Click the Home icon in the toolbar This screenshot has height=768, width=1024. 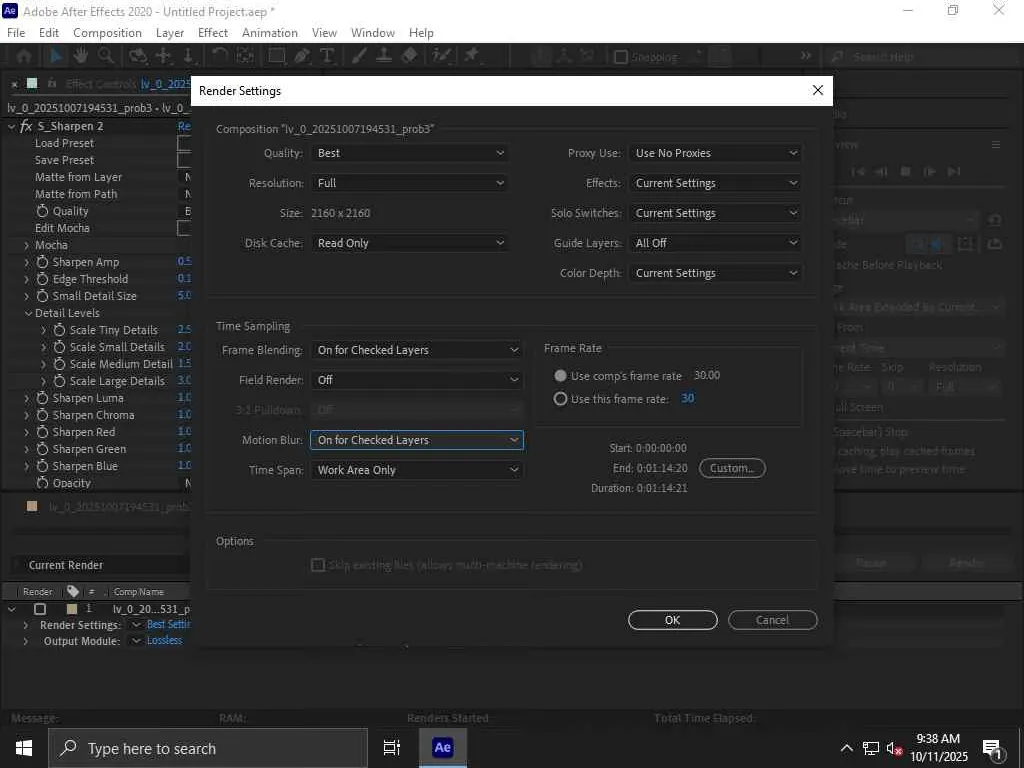tap(24, 56)
